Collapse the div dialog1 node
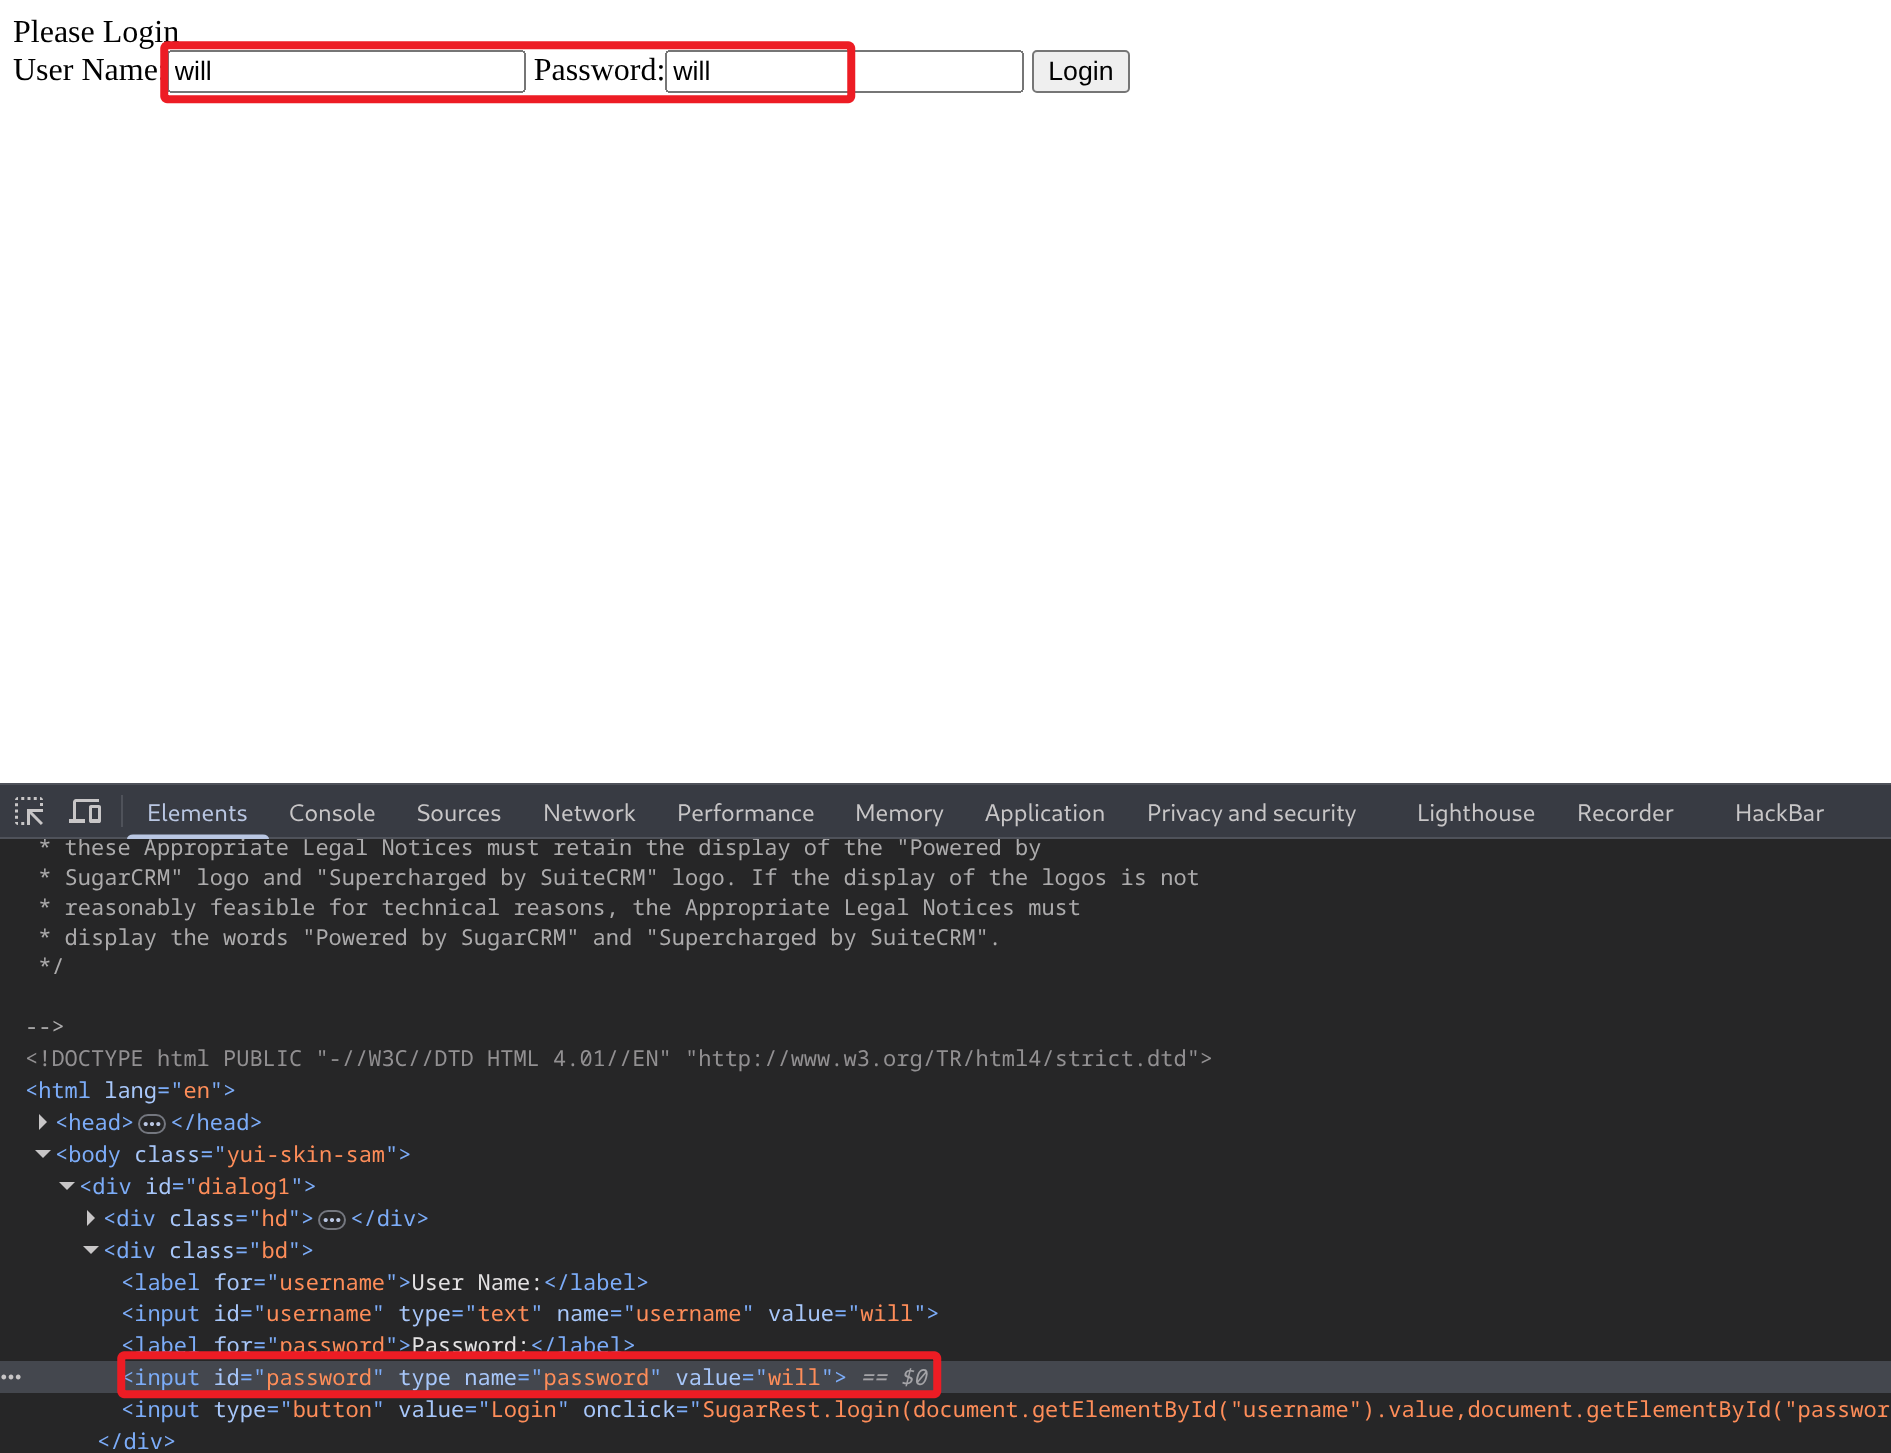The width and height of the screenshot is (1891, 1453). (x=67, y=1186)
